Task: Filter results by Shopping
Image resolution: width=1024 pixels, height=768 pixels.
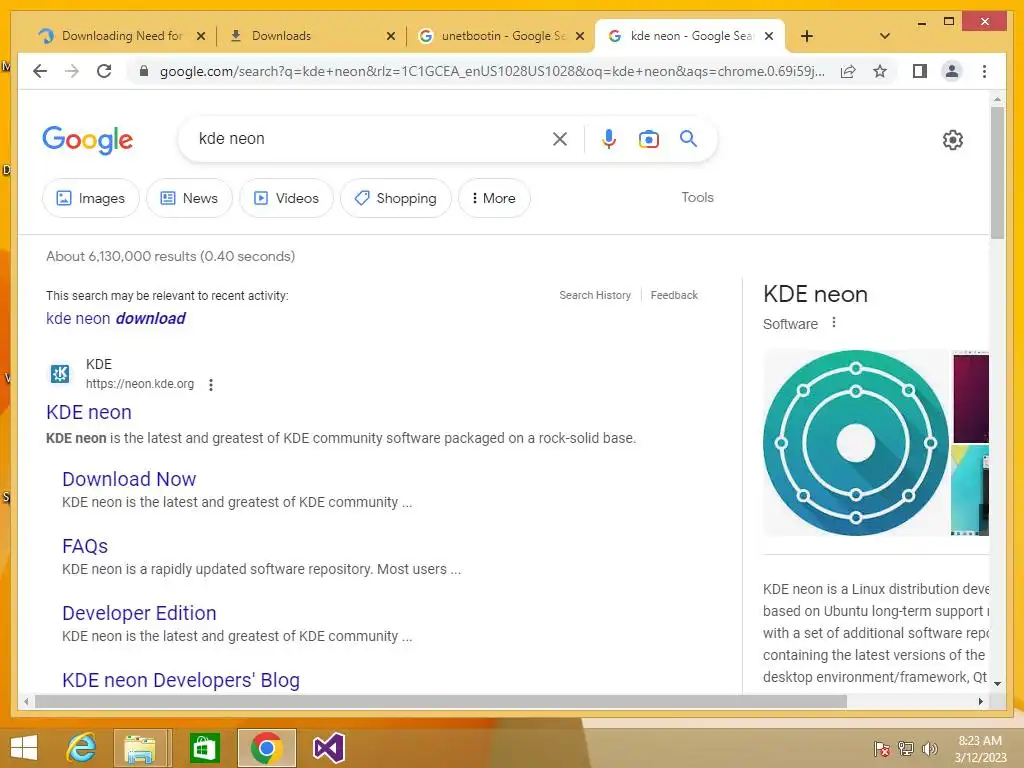Action: (396, 198)
